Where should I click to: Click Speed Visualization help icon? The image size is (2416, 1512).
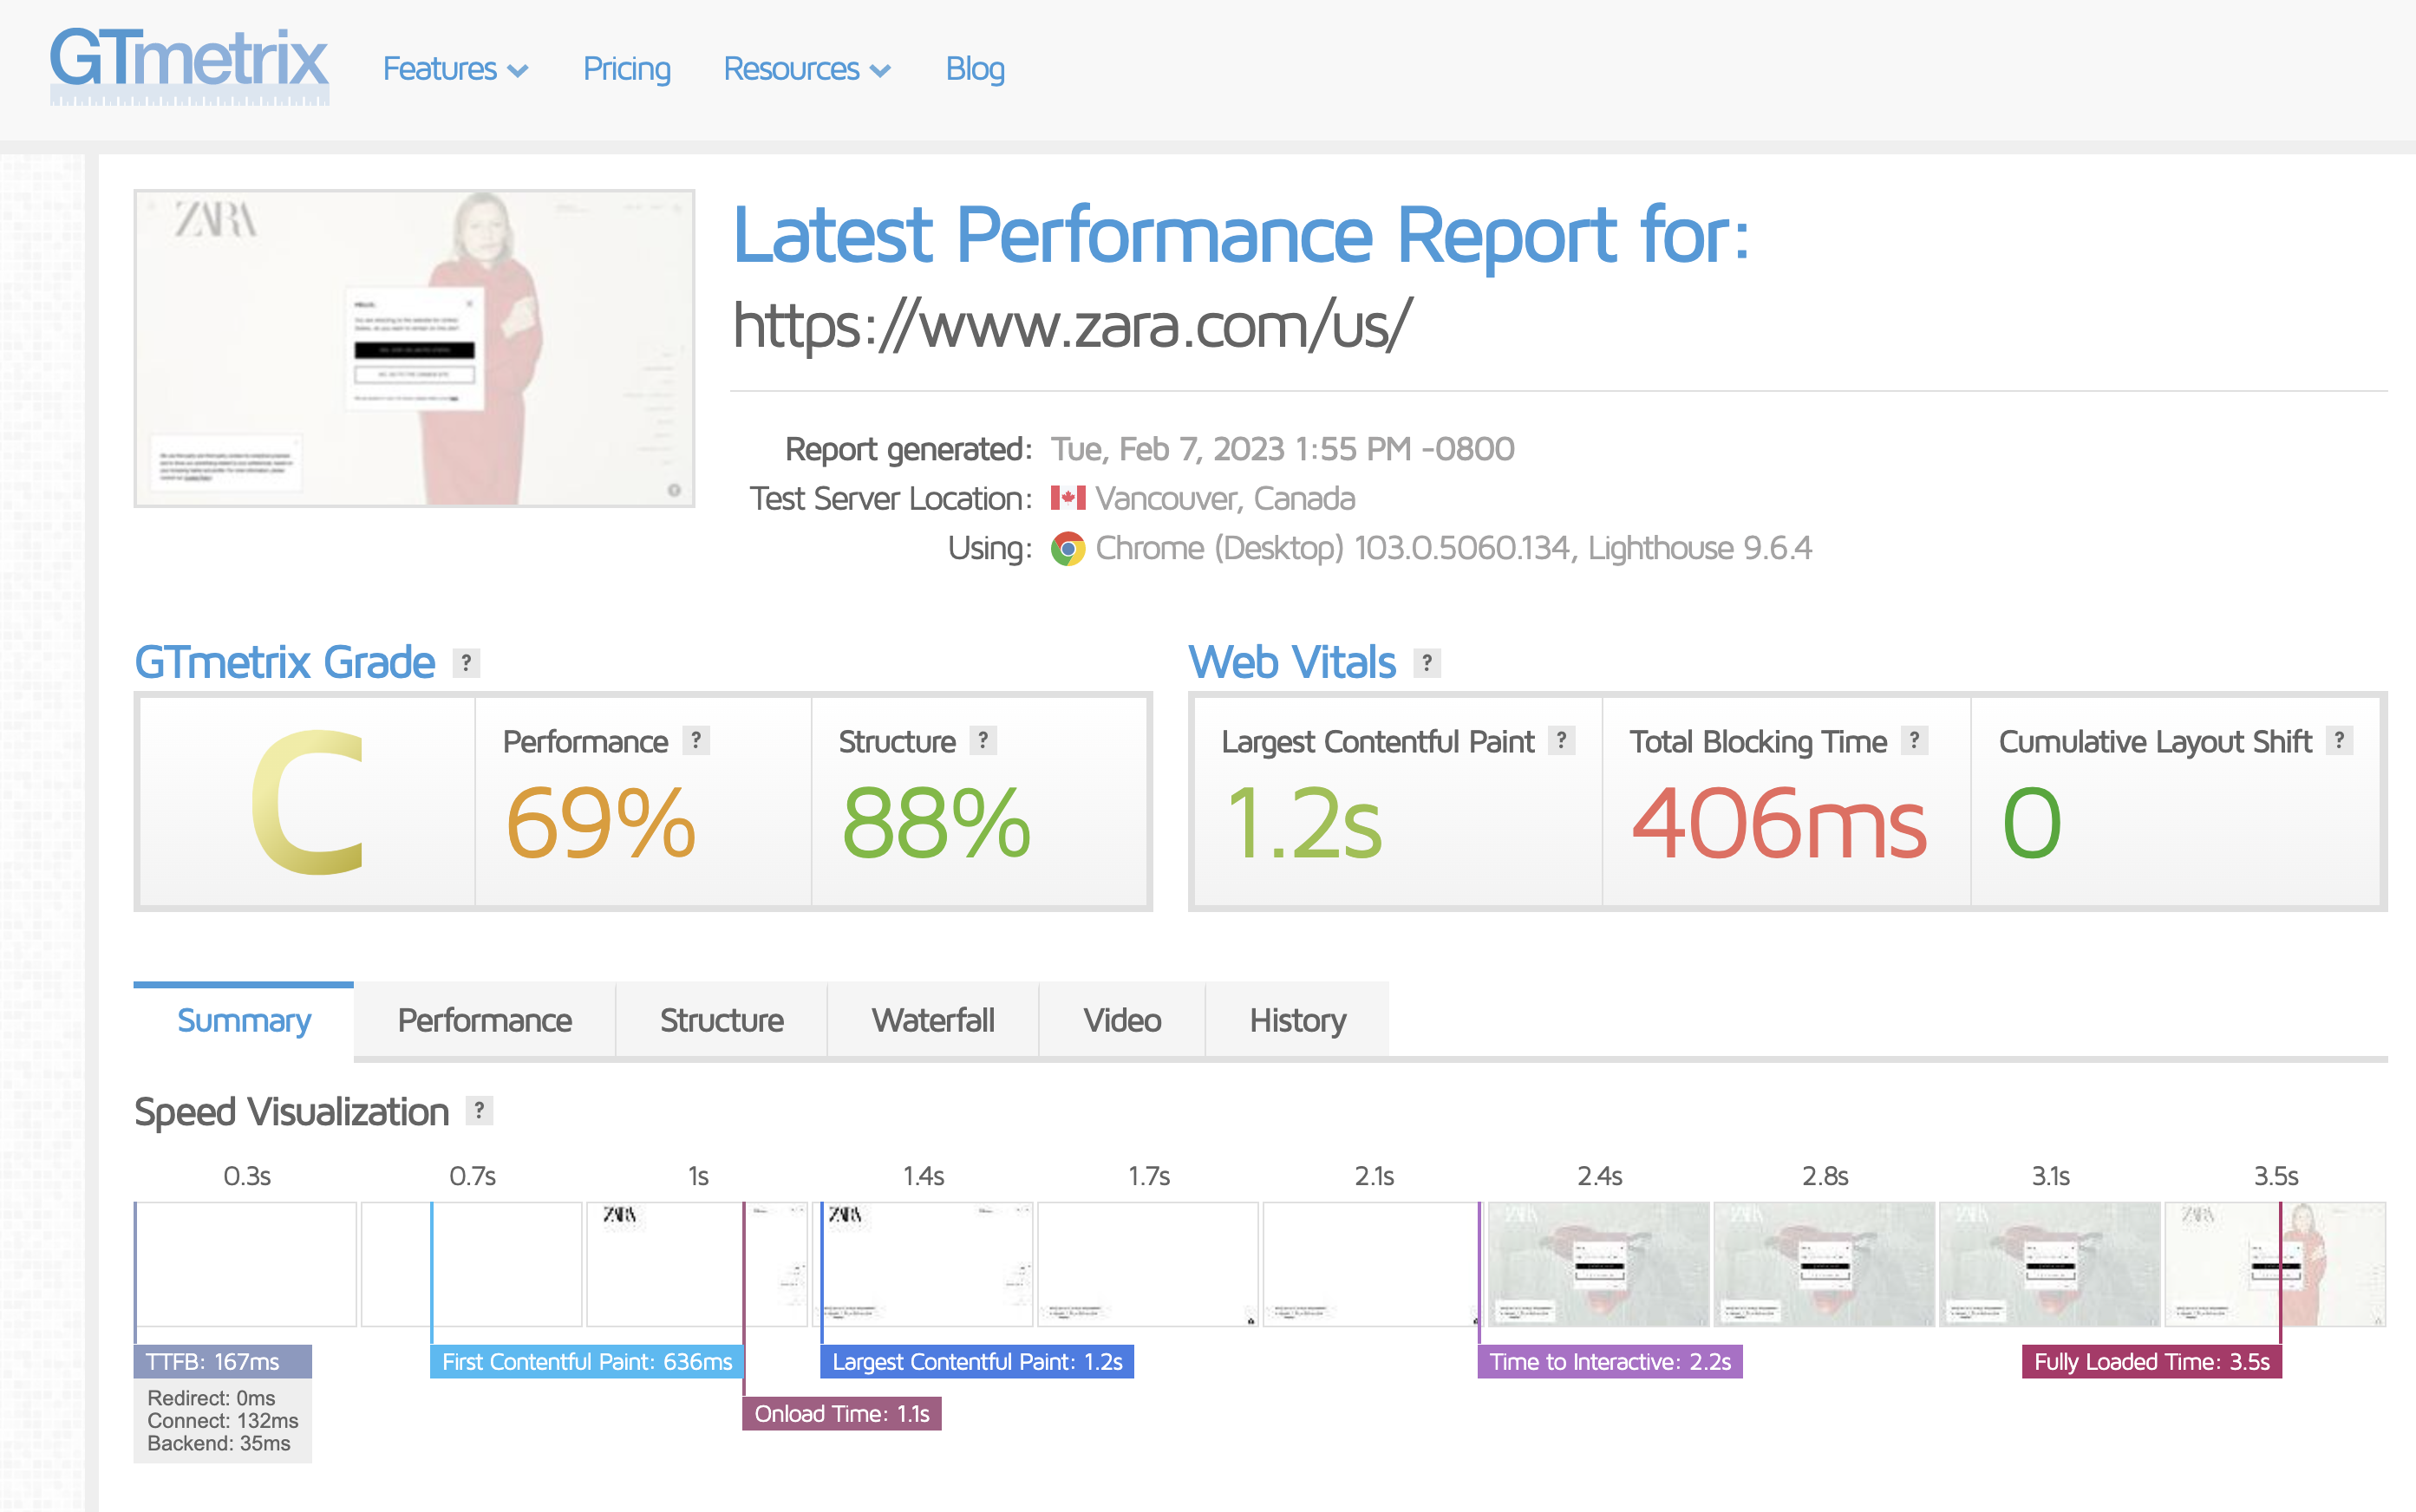[x=479, y=1111]
